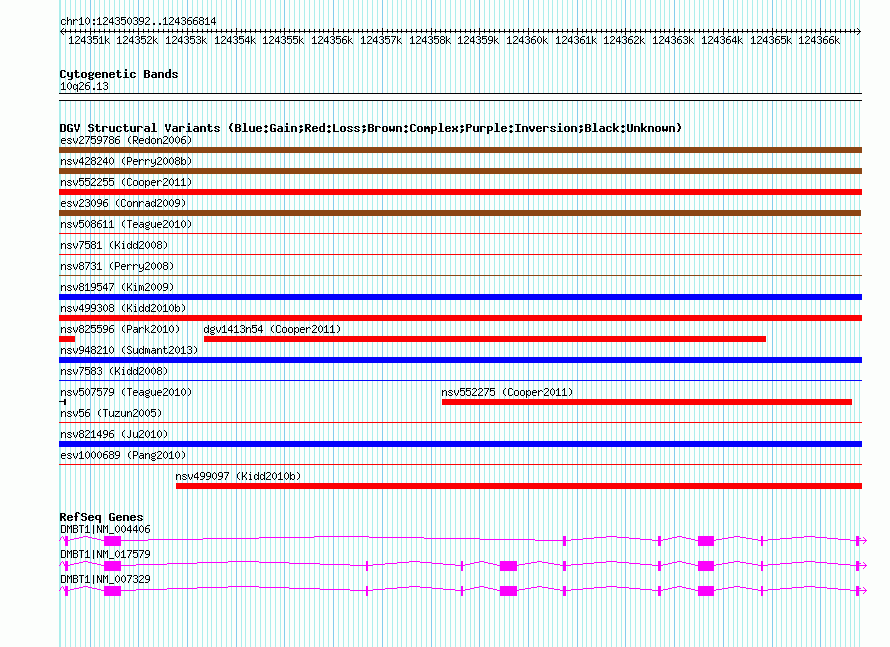Viewport: 890px width, 647px height.
Task: Click the left arrowhead of the coordinate ruler
Action: coord(62,31)
